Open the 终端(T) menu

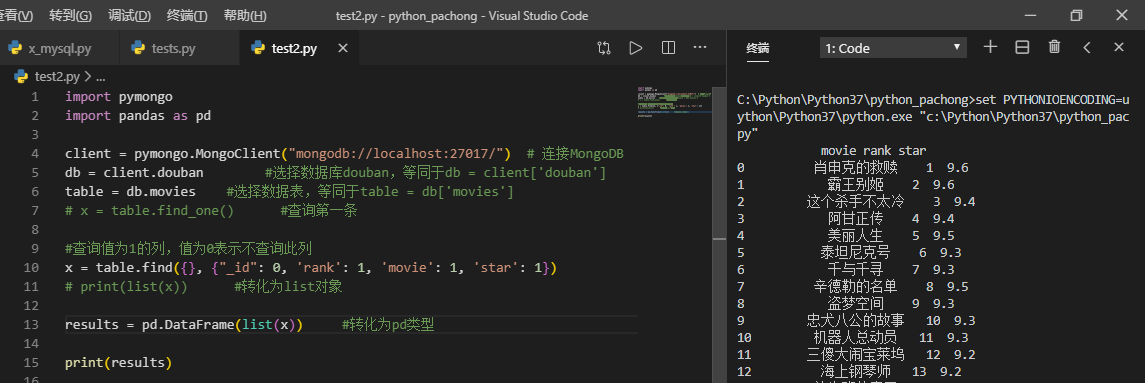(x=187, y=15)
